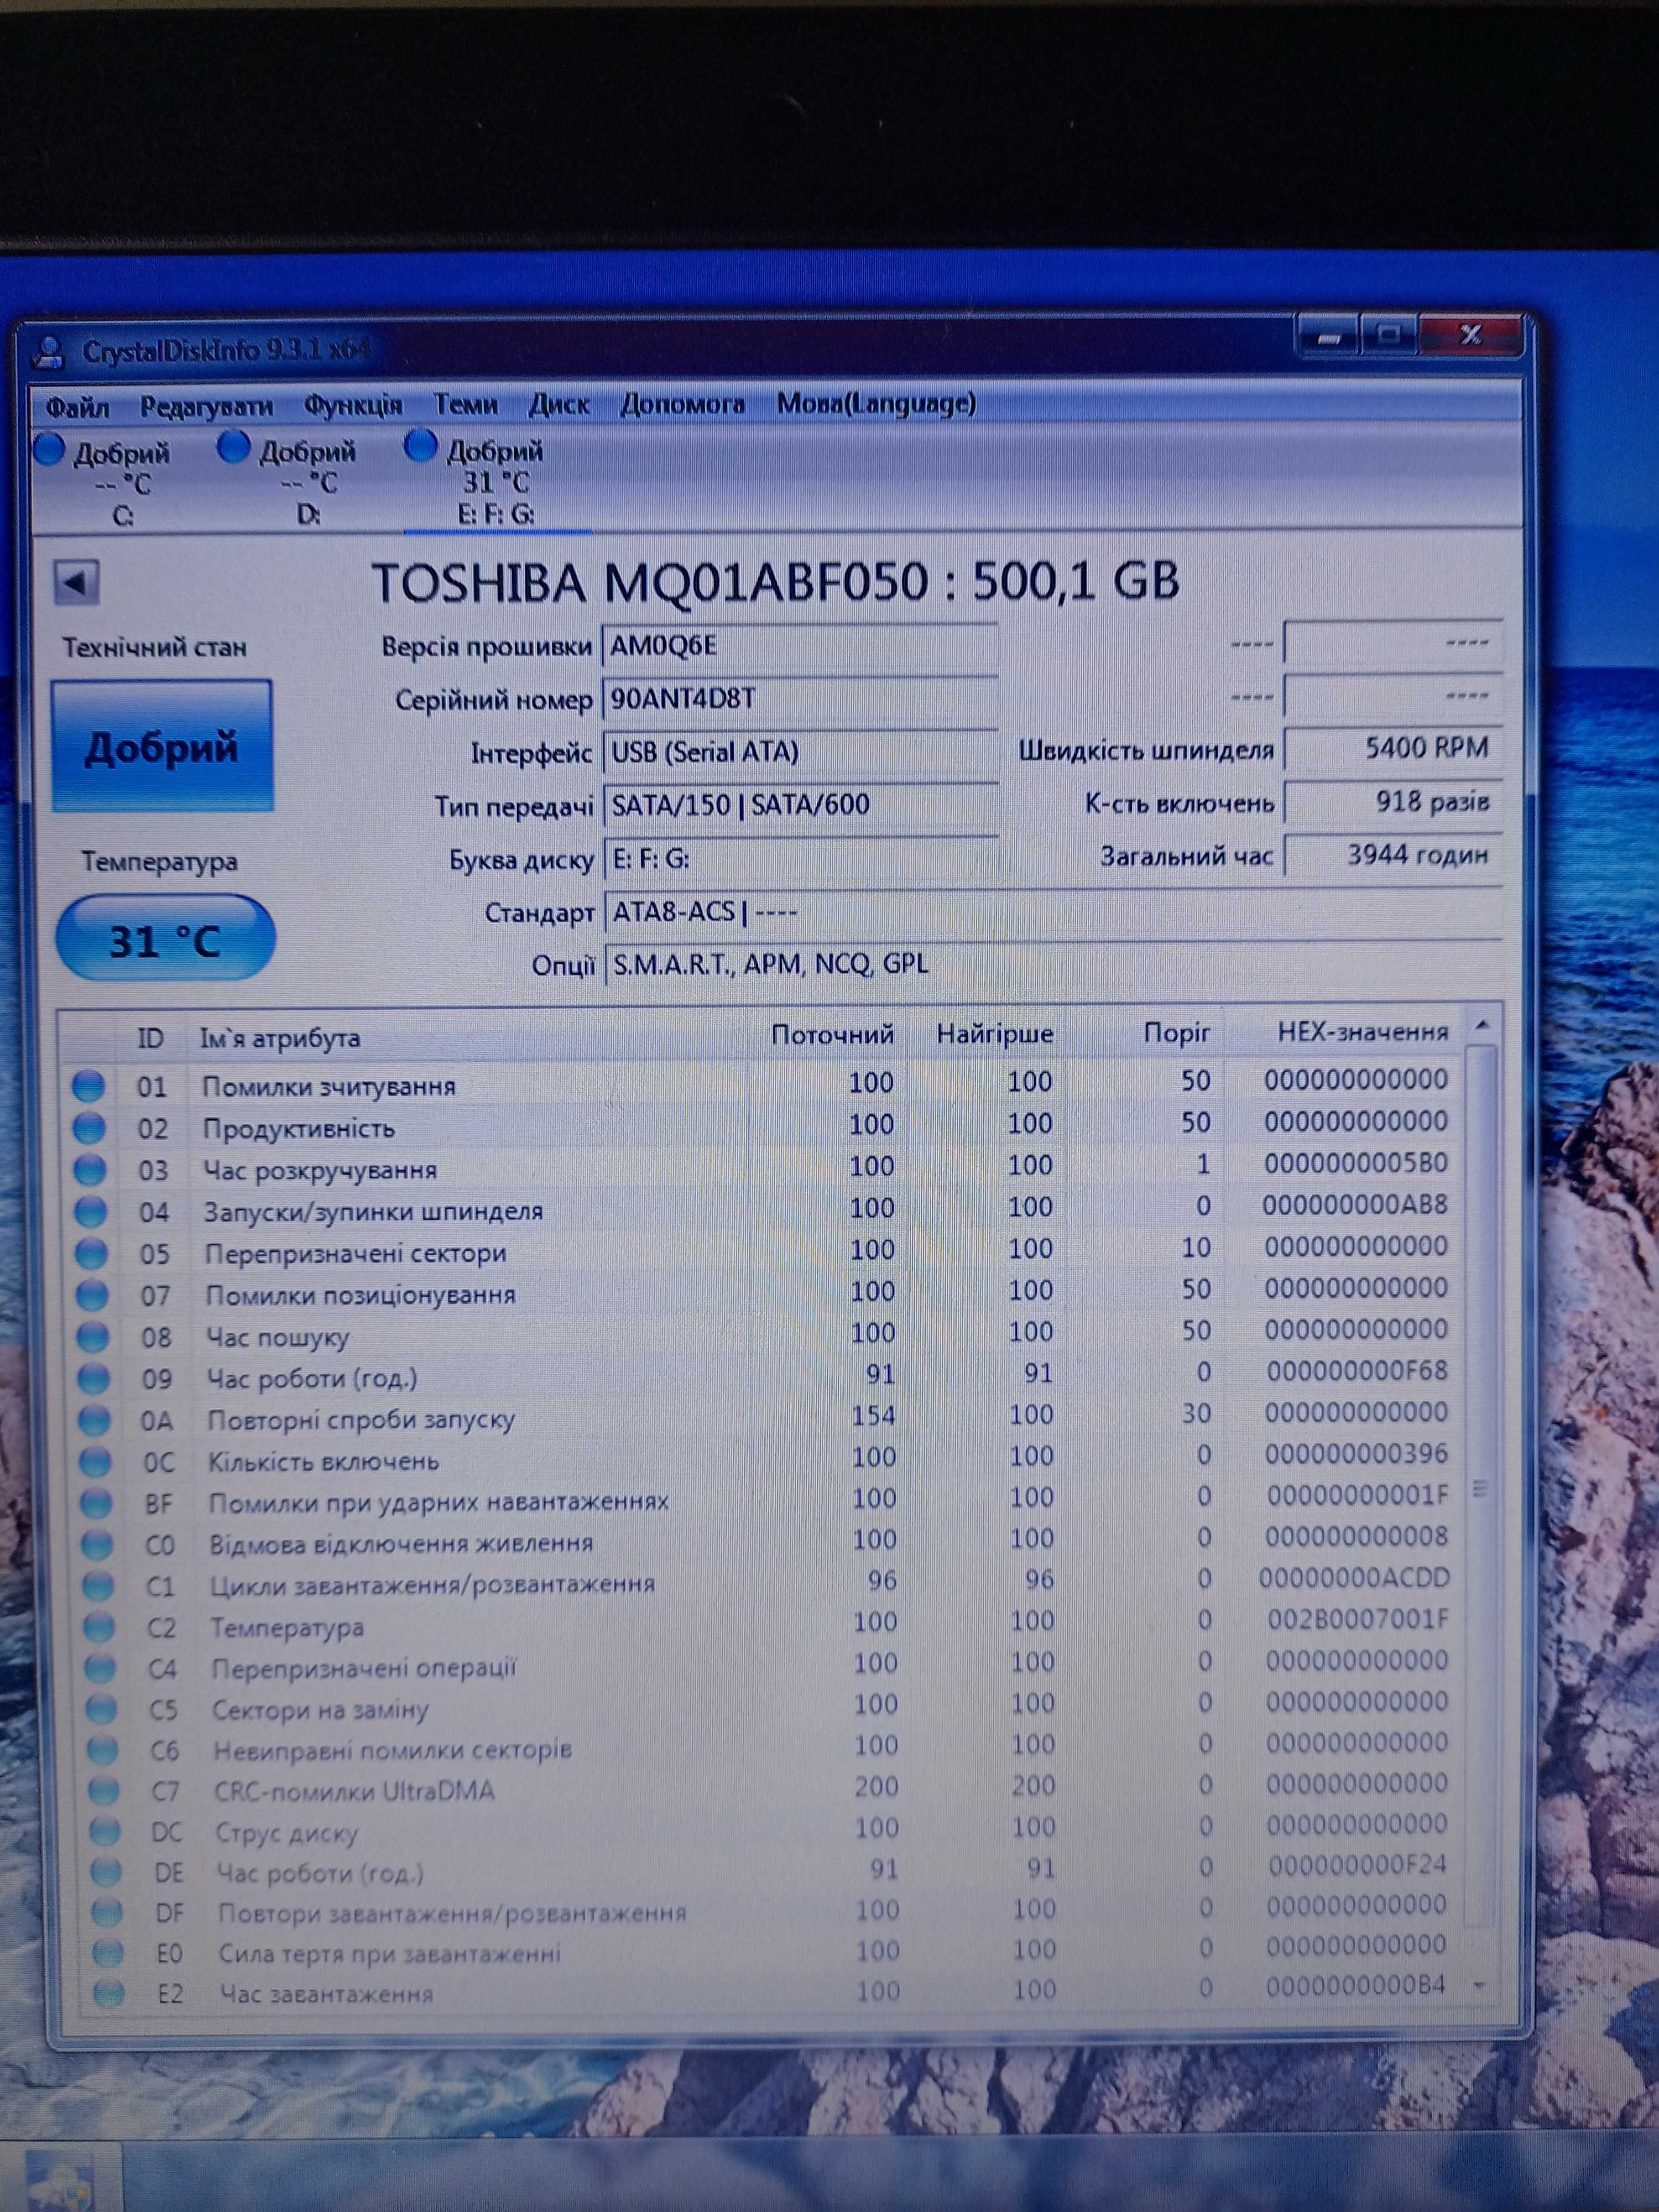Click the Добрий health status button
The image size is (1659, 2212).
point(162,746)
